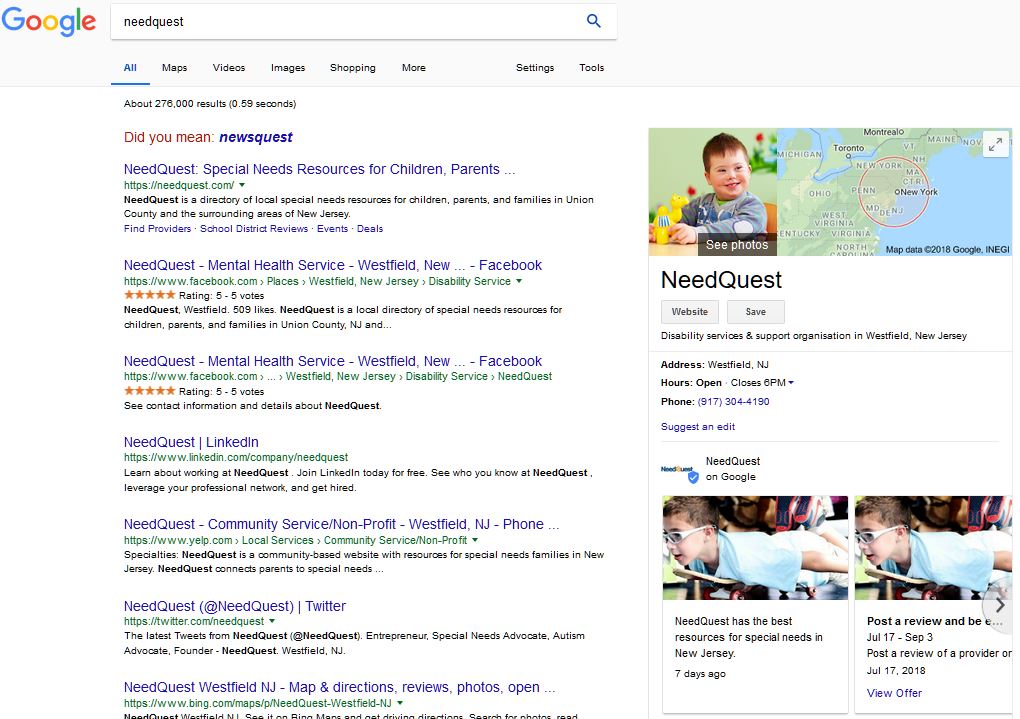Open the School District Reviews sitelink
The image size is (1020, 719).
pos(254,229)
